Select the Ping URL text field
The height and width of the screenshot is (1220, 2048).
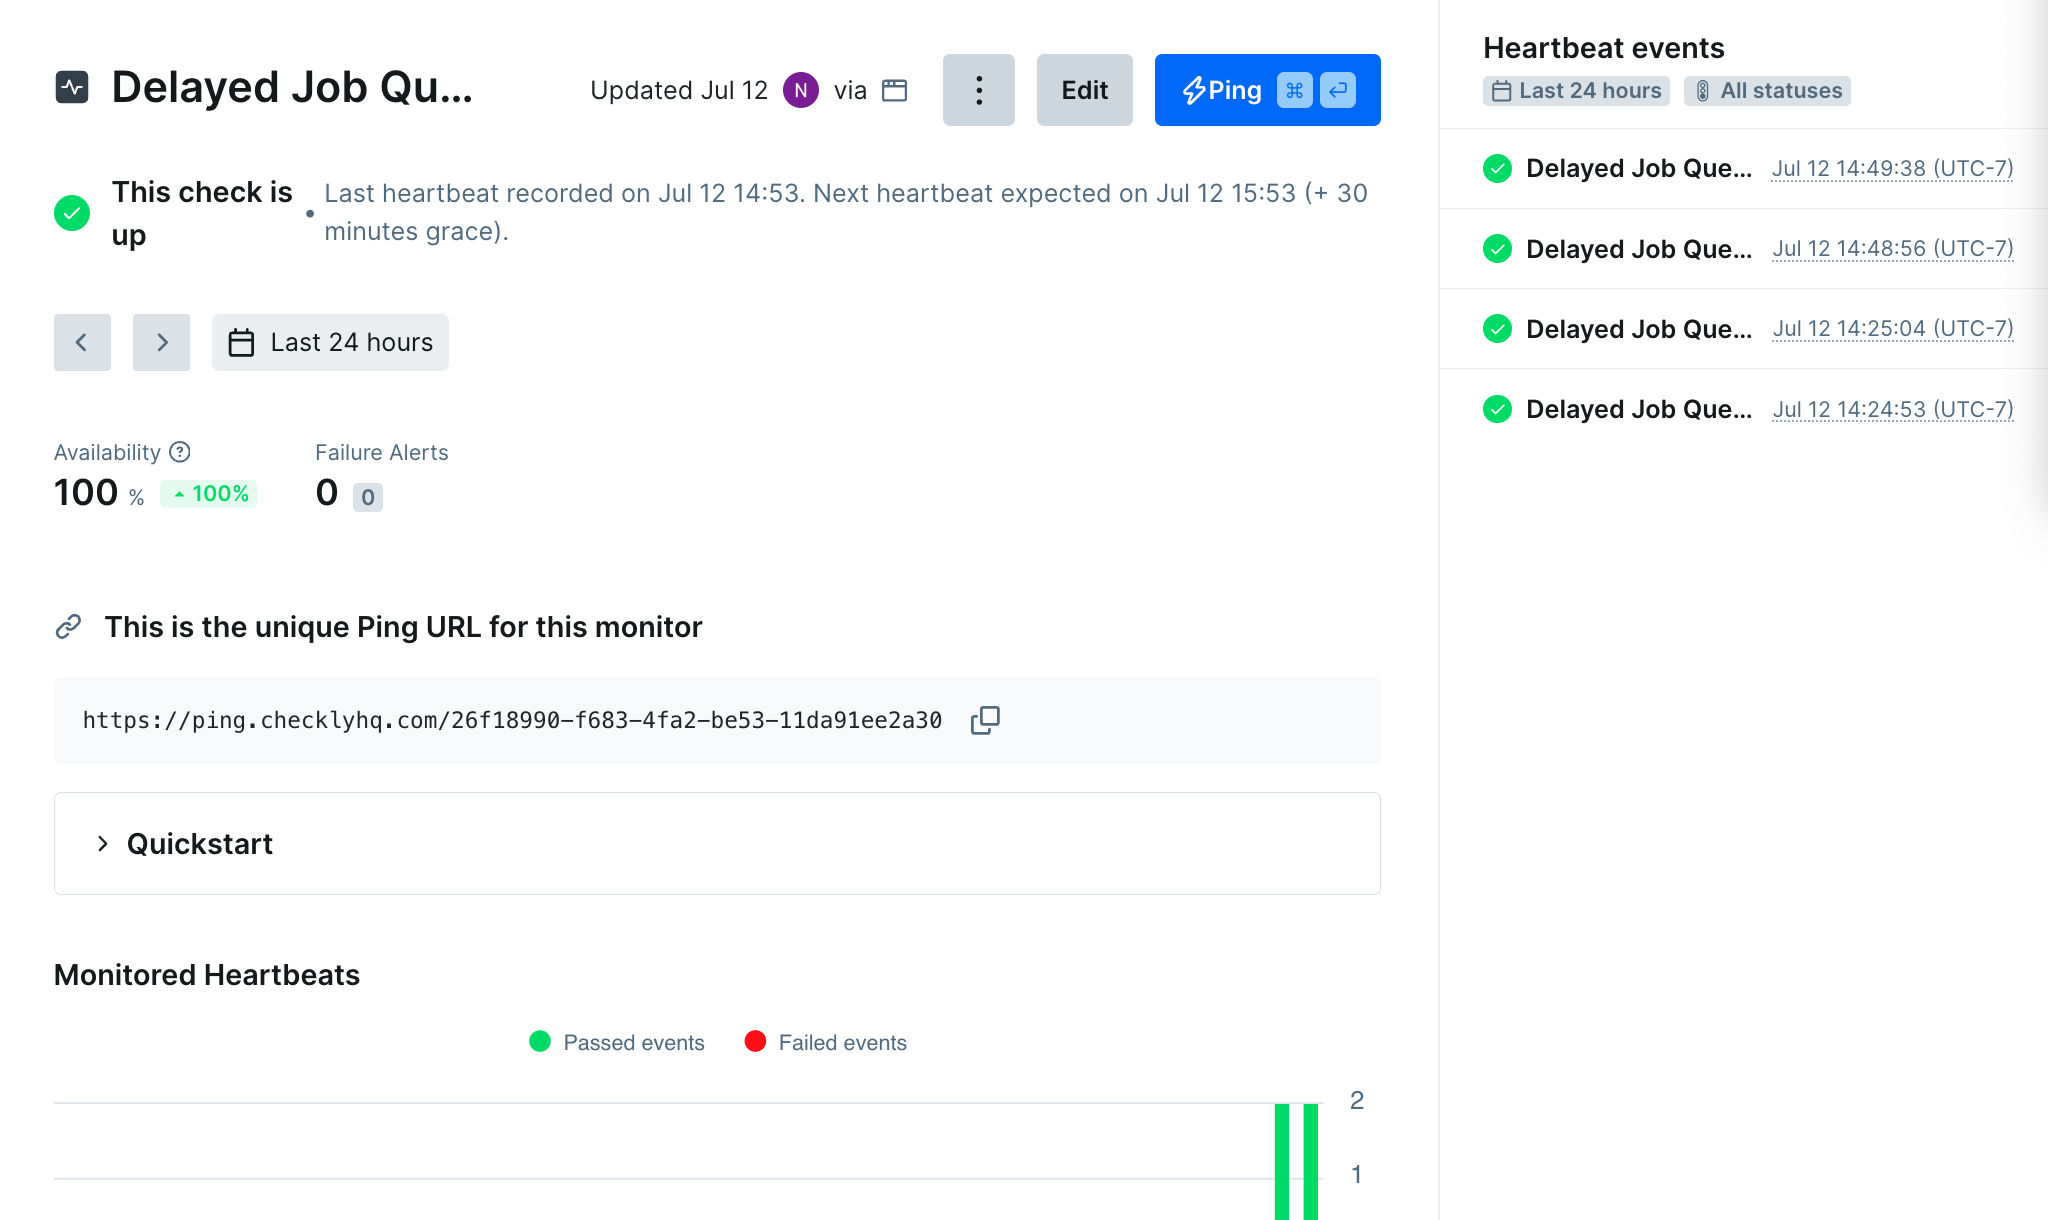(512, 720)
